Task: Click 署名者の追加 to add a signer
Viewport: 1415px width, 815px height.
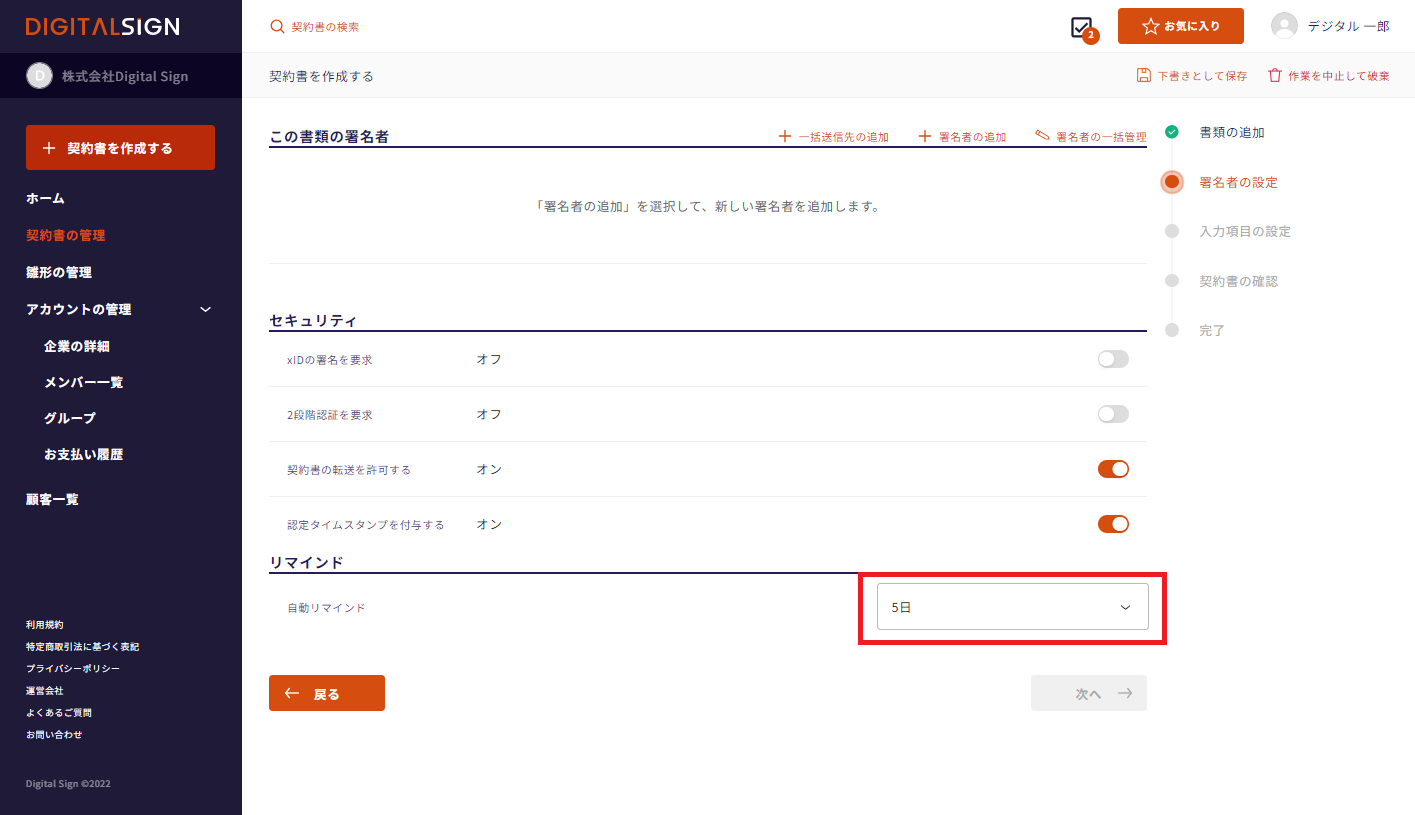Action: 962,136
